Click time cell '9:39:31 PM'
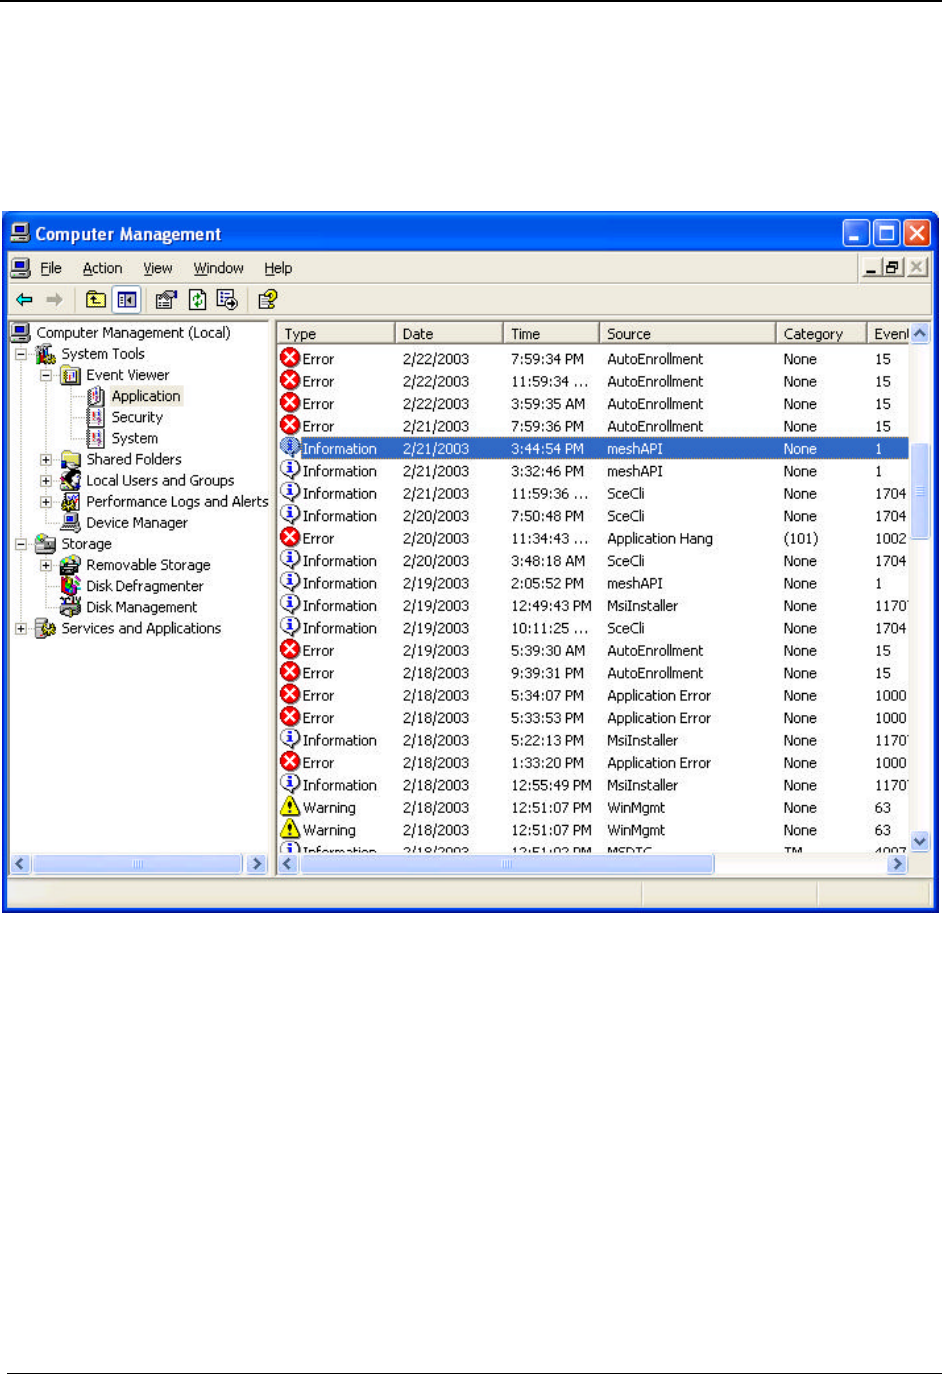 [547, 673]
